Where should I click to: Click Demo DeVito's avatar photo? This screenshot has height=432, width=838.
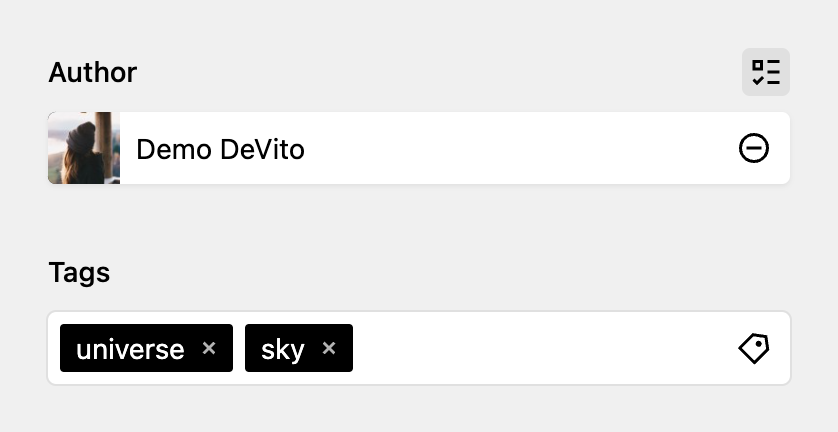(84, 148)
